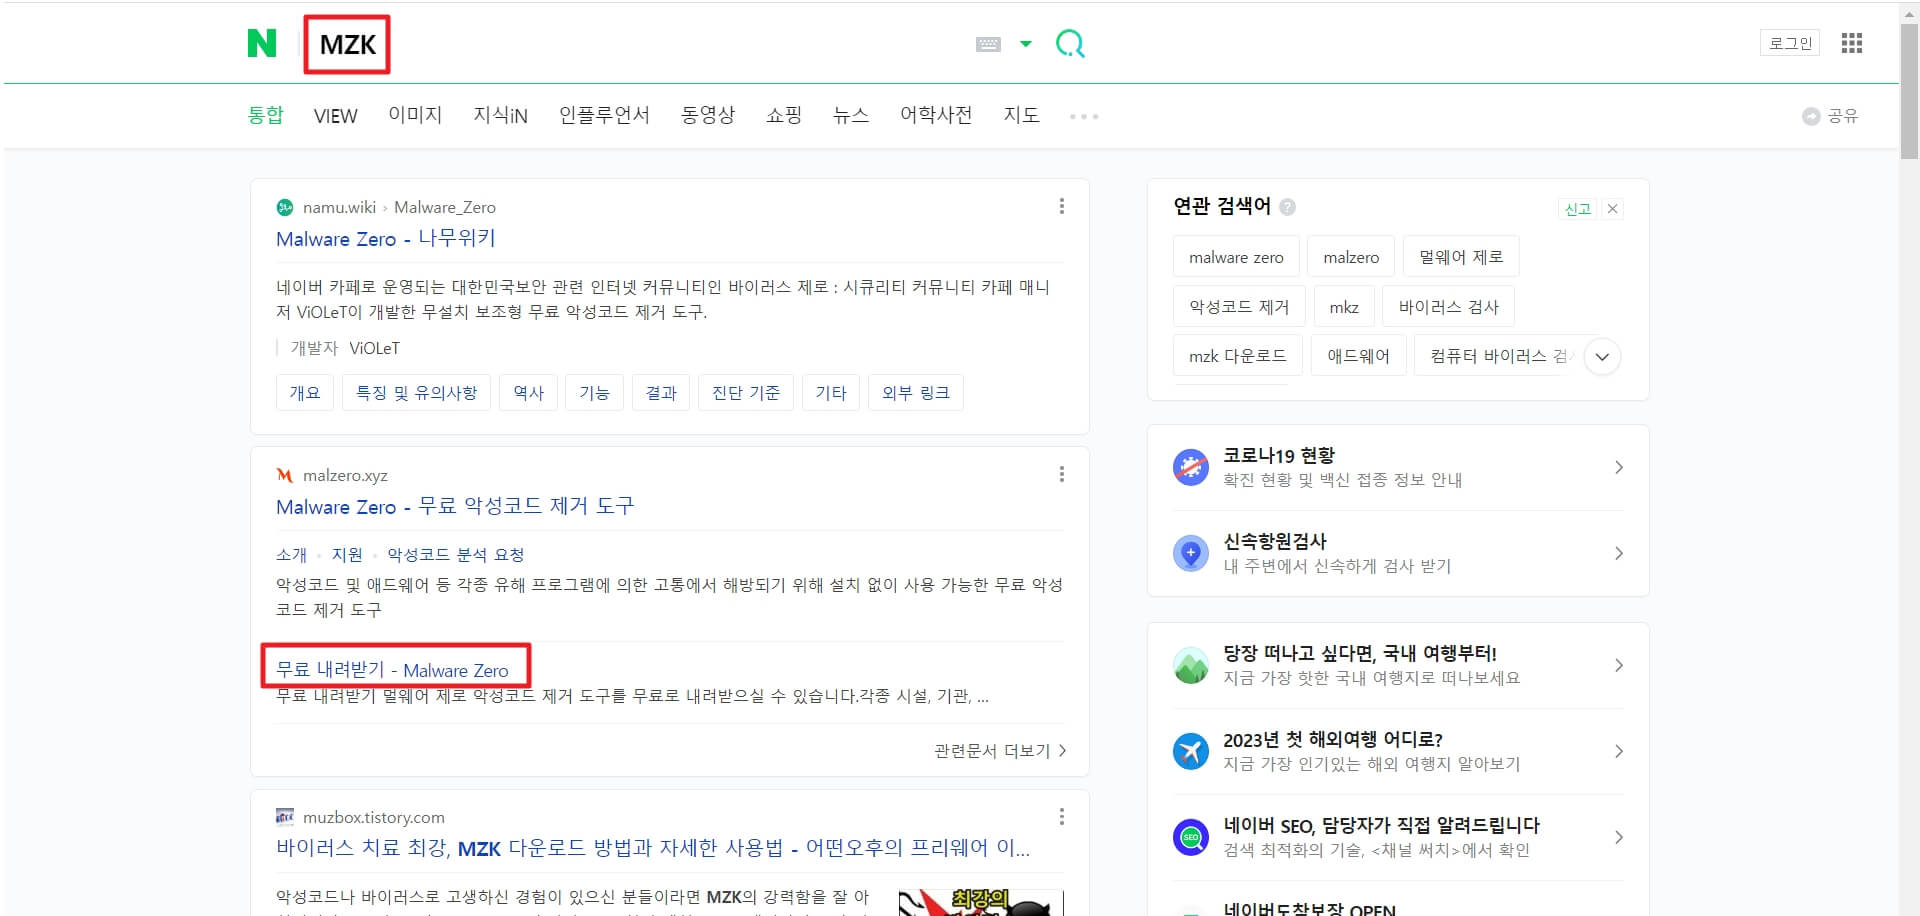
Task: Open the 어학사전 tab
Action: point(936,115)
